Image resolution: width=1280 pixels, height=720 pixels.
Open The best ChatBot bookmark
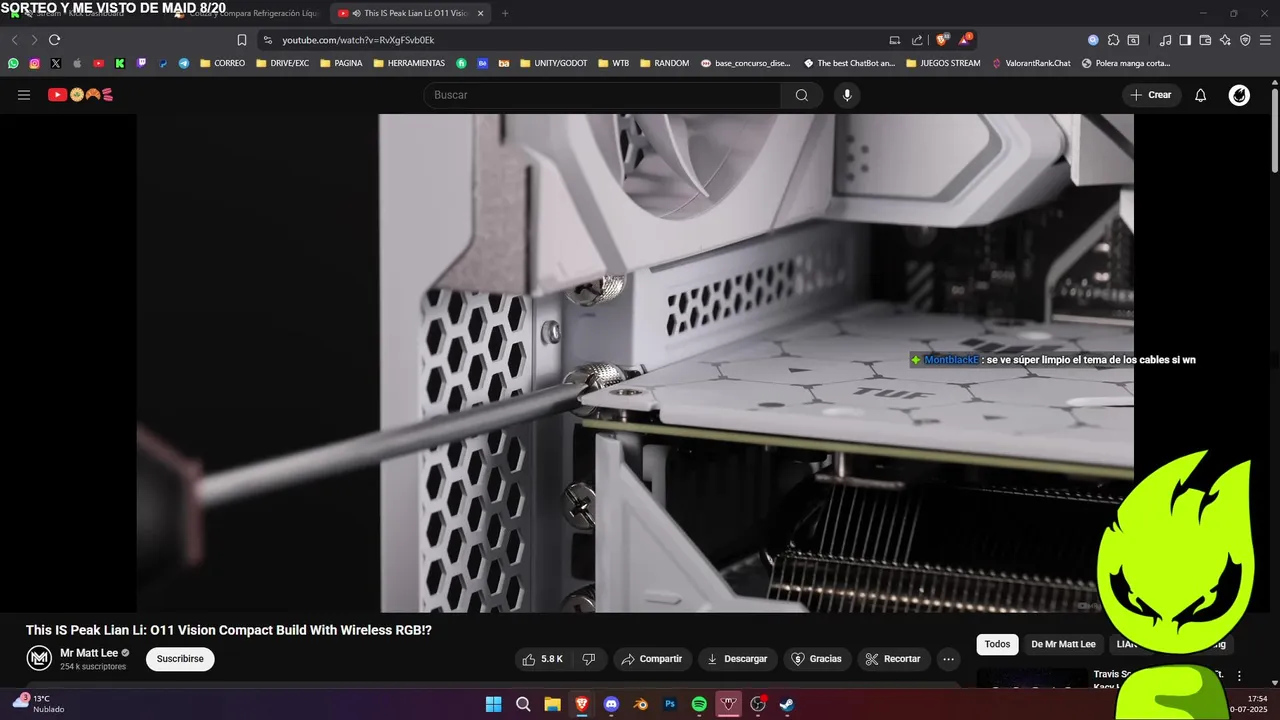[x=849, y=63]
